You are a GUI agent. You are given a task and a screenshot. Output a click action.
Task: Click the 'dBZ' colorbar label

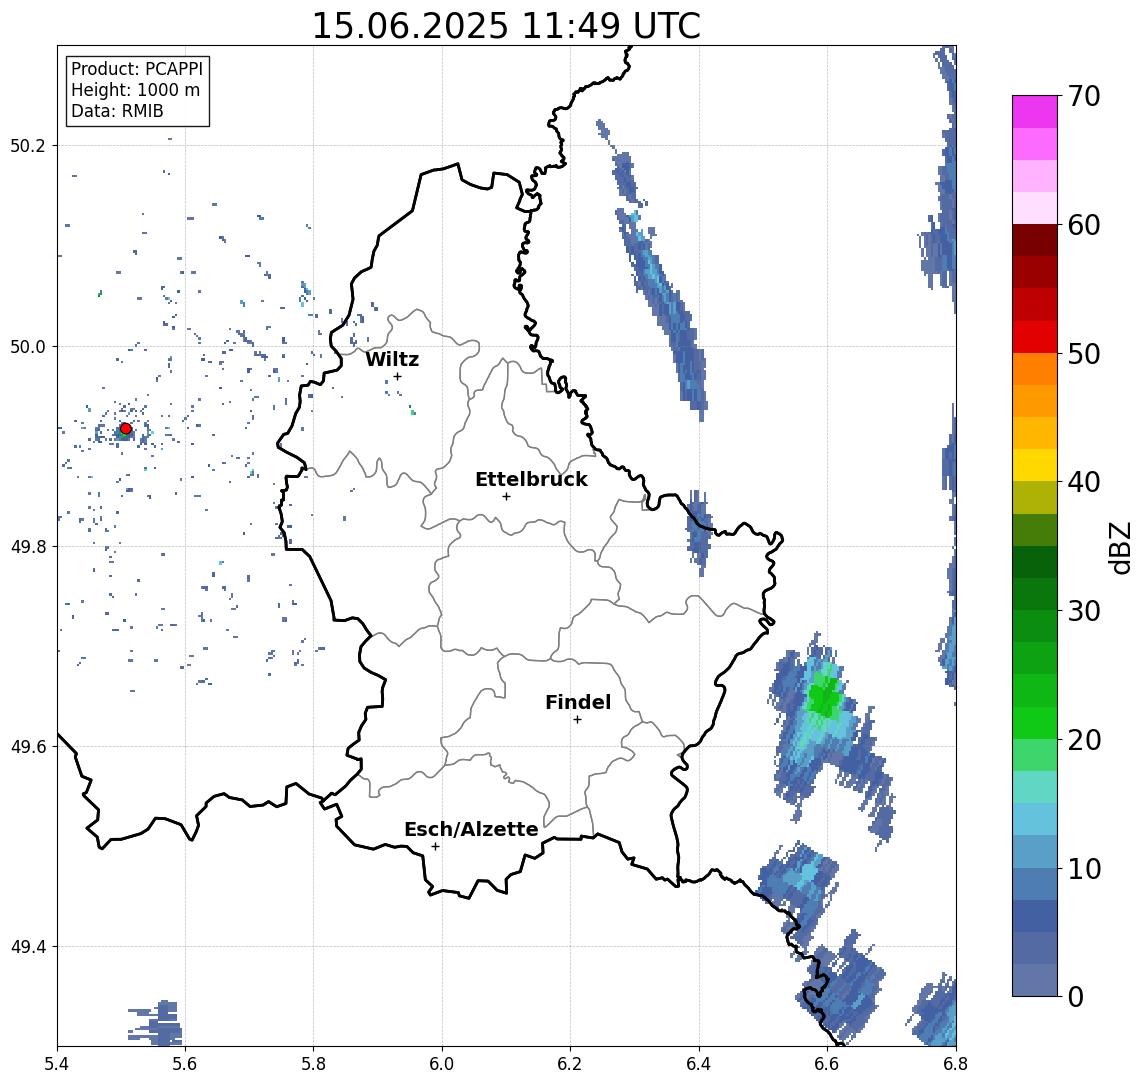coord(1120,548)
